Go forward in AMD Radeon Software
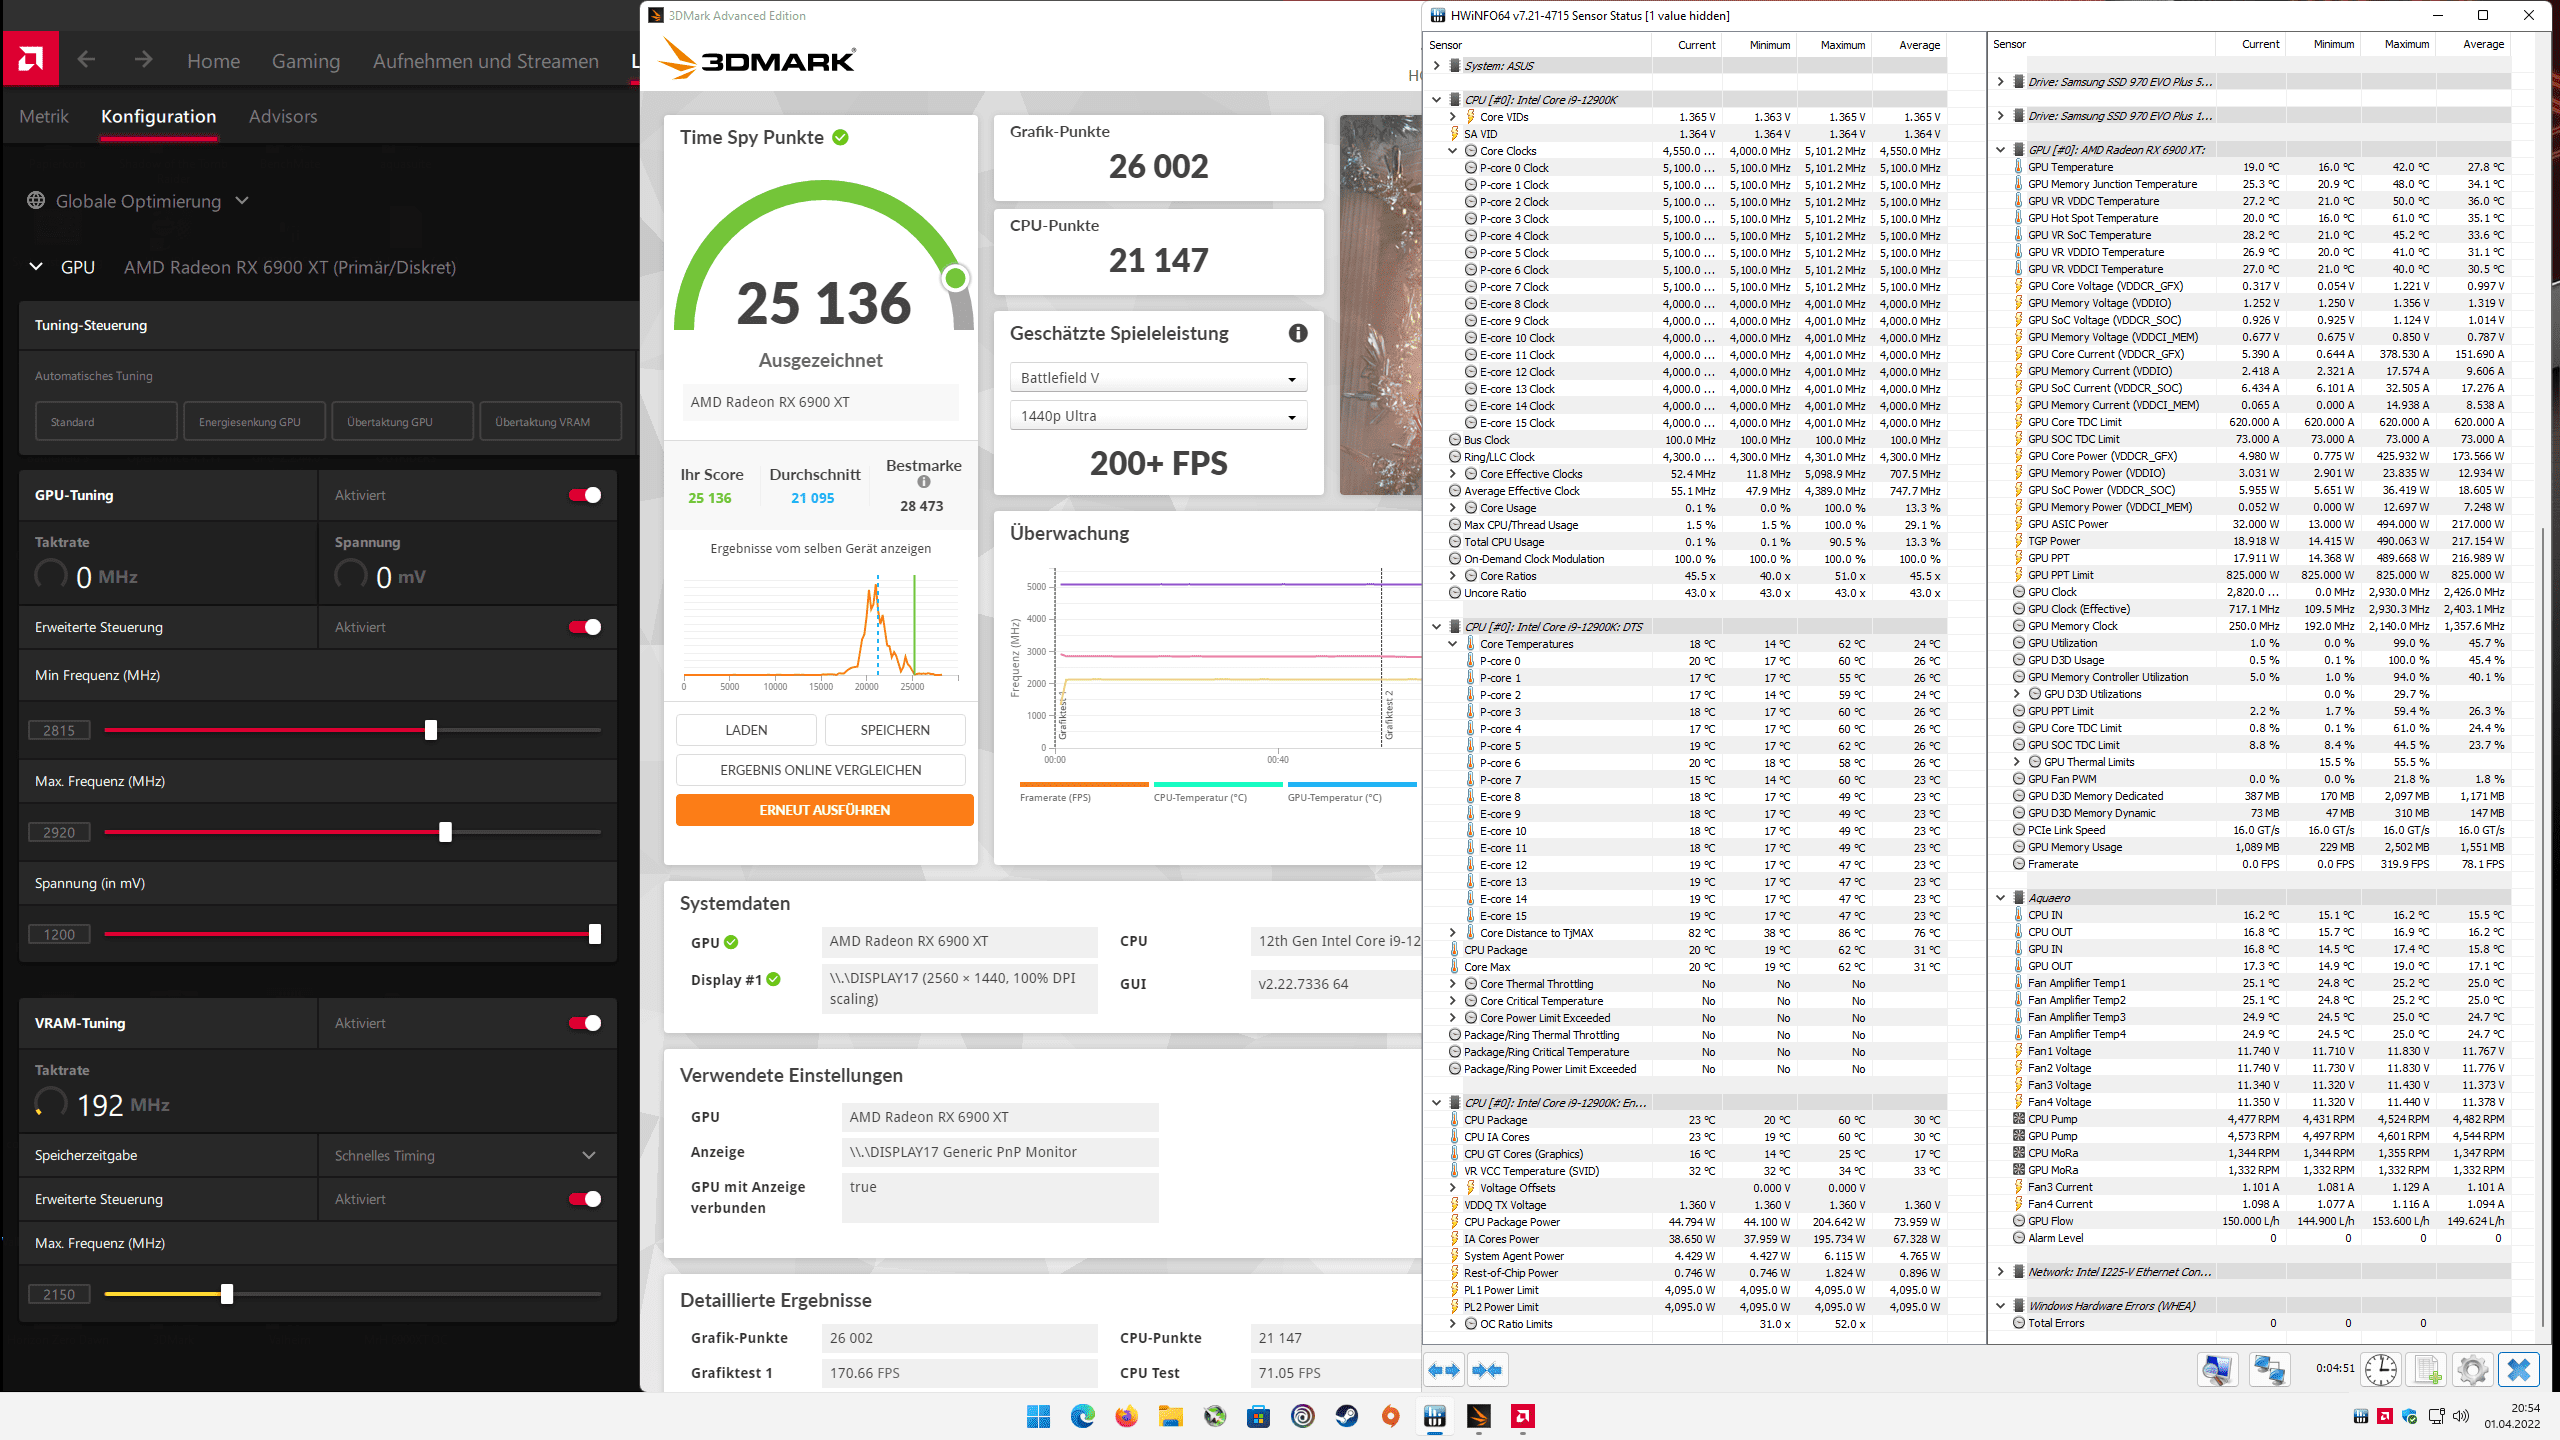This screenshot has height=1440, width=2560. pyautogui.click(x=143, y=60)
